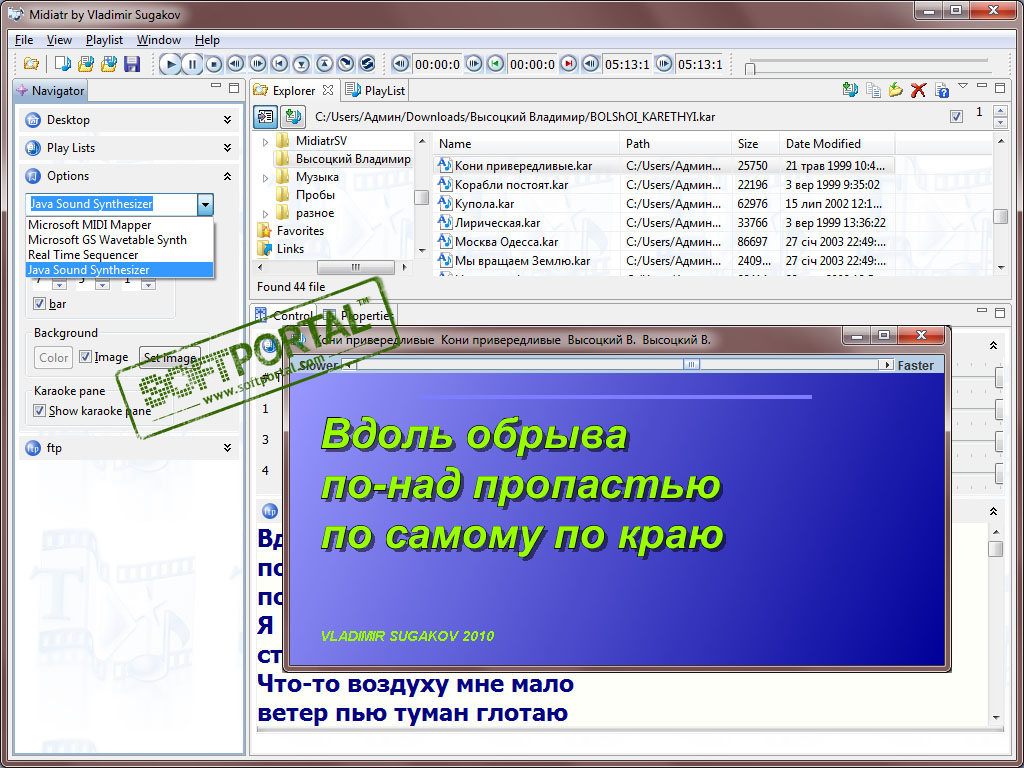The image size is (1024, 768).
Task: Switch to the PlayList tab
Action: click(x=376, y=91)
